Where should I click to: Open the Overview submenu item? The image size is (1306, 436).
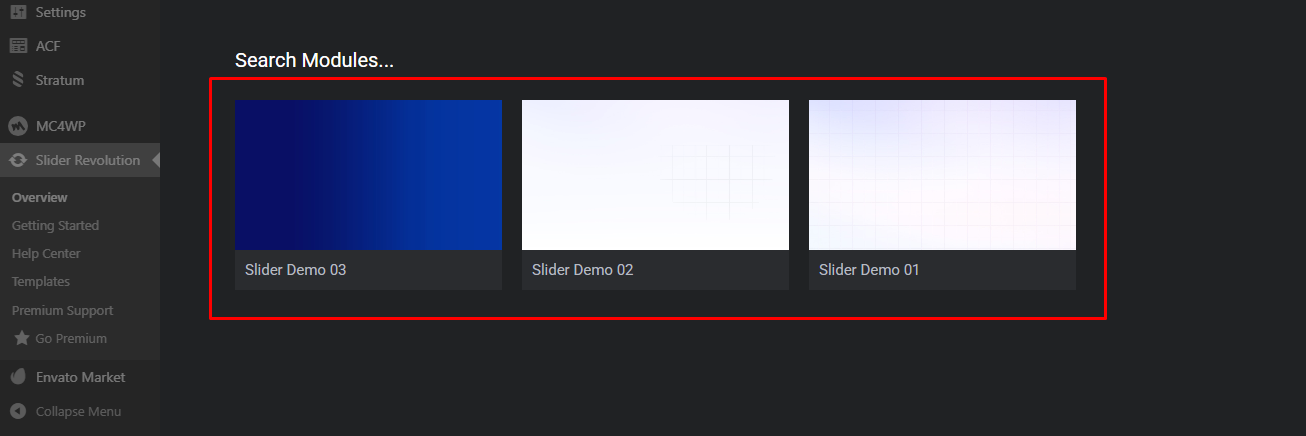coord(40,197)
